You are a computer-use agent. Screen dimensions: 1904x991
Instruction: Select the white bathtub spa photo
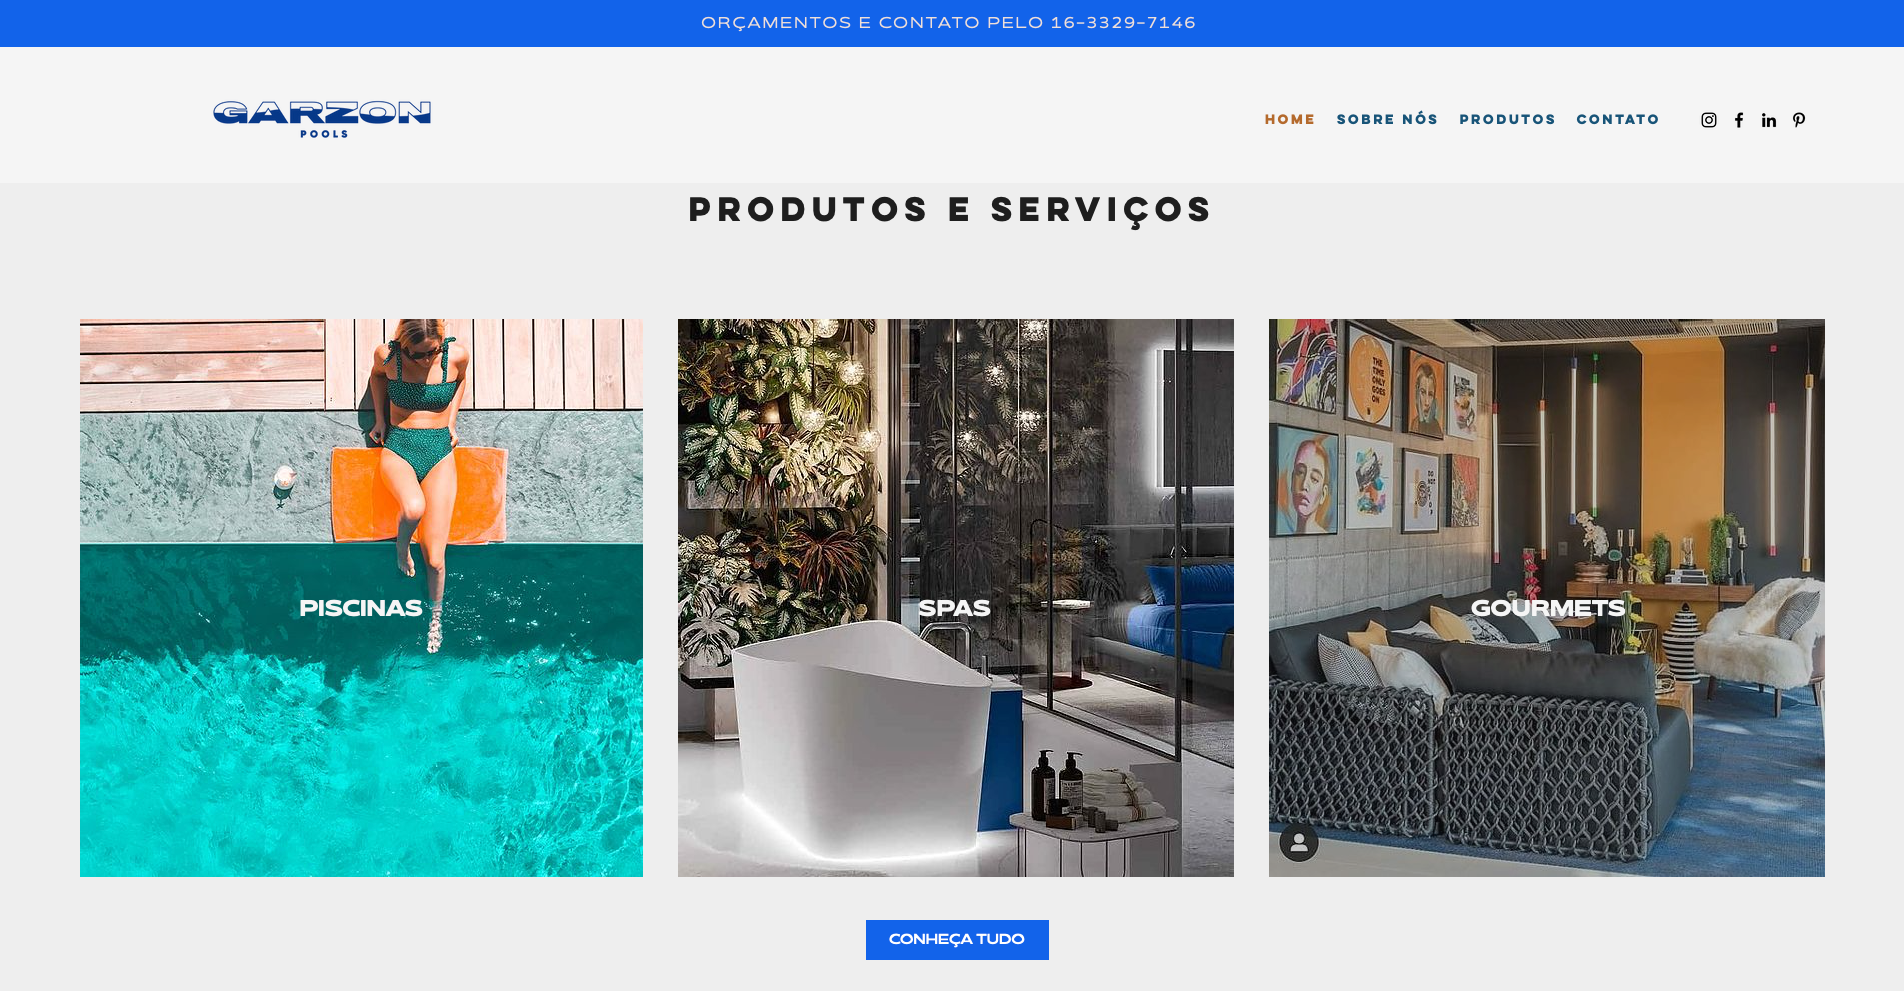[956, 598]
